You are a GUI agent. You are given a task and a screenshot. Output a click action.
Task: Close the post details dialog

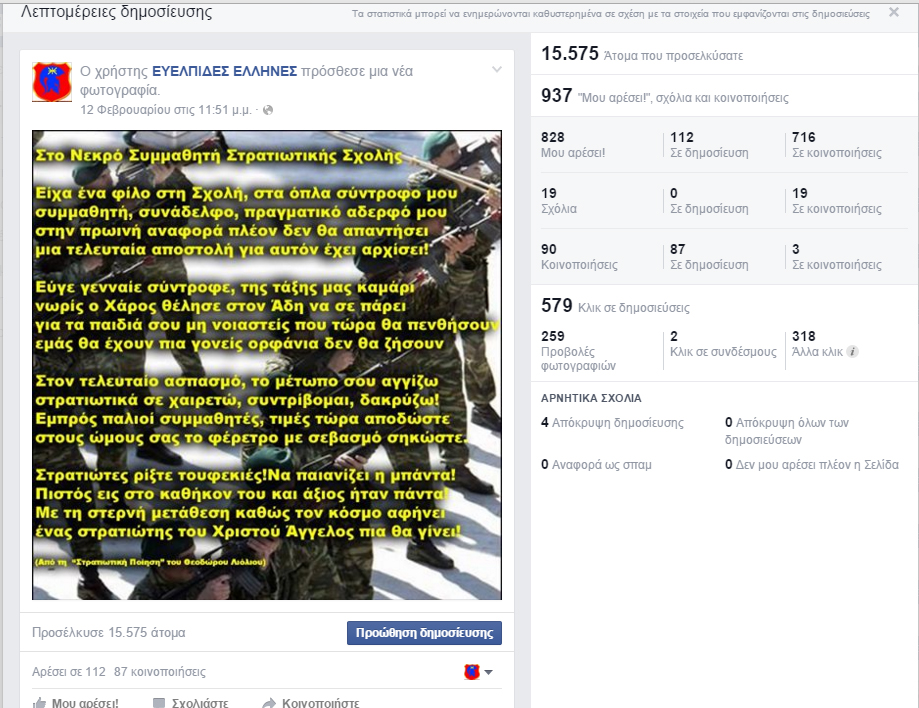pyautogui.click(x=894, y=12)
